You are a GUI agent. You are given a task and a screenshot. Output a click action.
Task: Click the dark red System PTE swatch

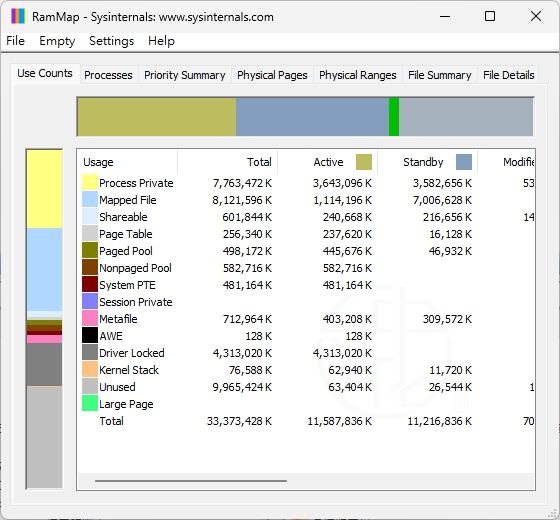pyautogui.click(x=90, y=284)
